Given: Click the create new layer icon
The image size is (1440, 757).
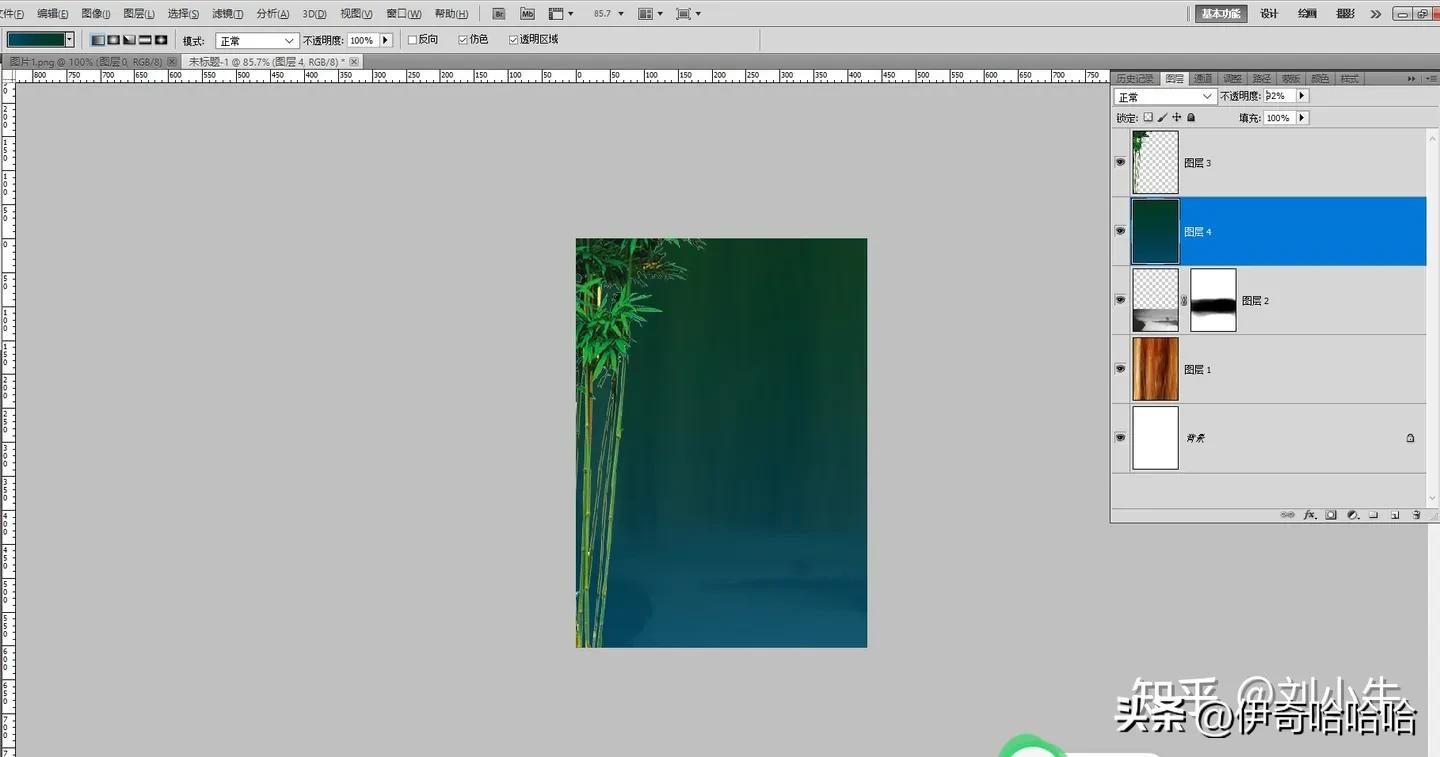Looking at the screenshot, I should 1395,514.
